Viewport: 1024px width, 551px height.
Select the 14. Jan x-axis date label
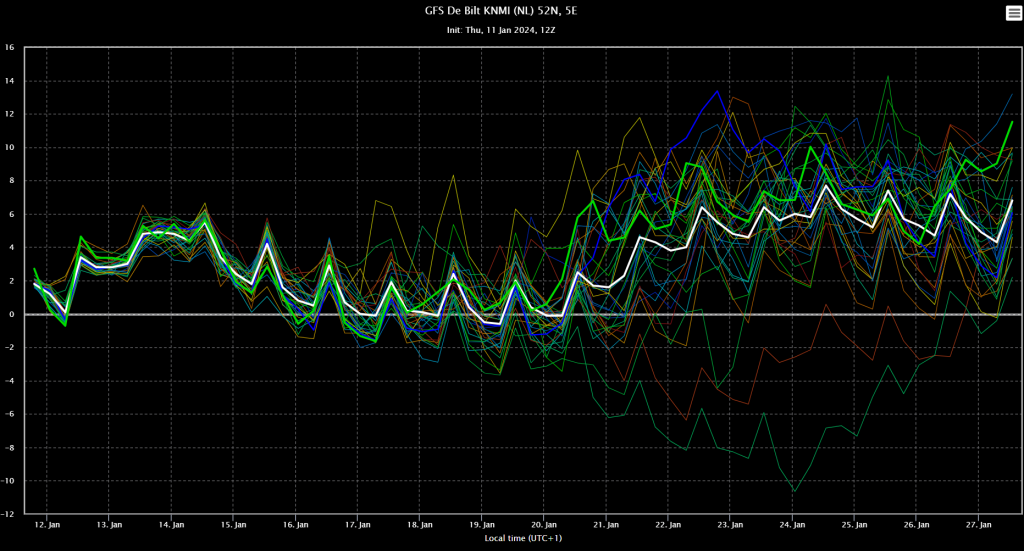coord(171,525)
